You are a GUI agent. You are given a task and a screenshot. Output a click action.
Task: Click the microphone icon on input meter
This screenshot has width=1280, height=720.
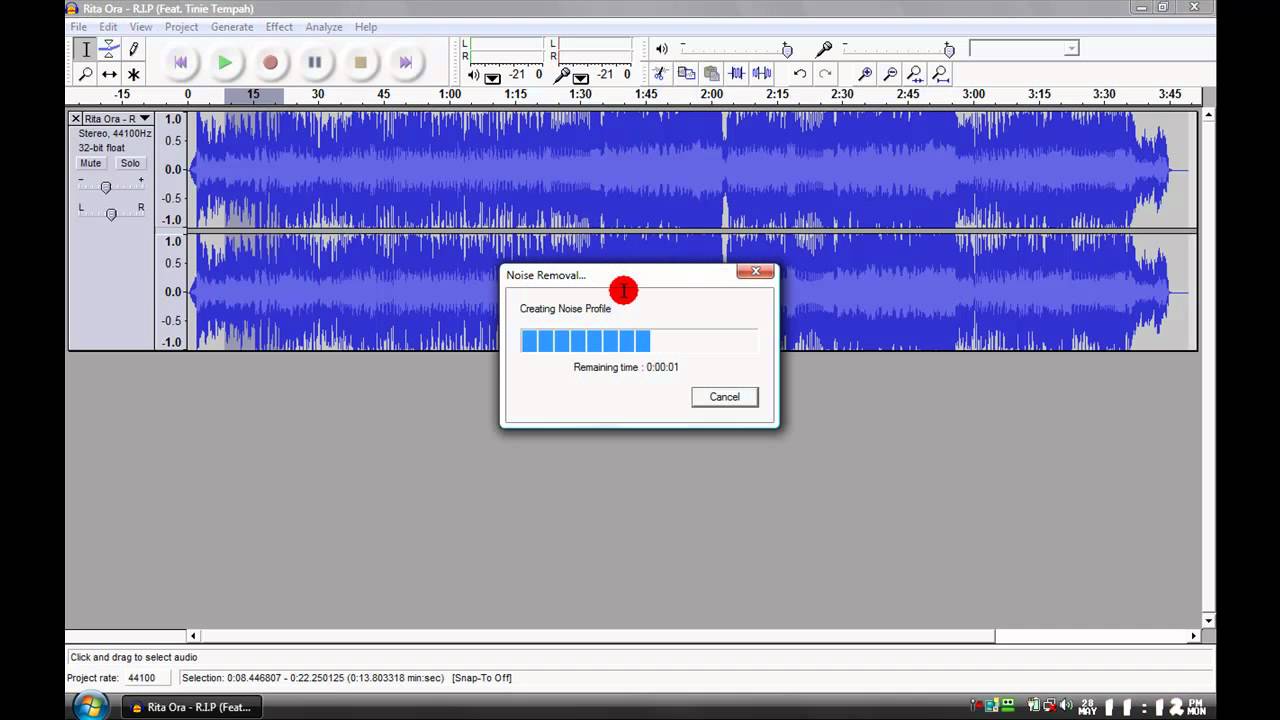pyautogui.click(x=563, y=75)
